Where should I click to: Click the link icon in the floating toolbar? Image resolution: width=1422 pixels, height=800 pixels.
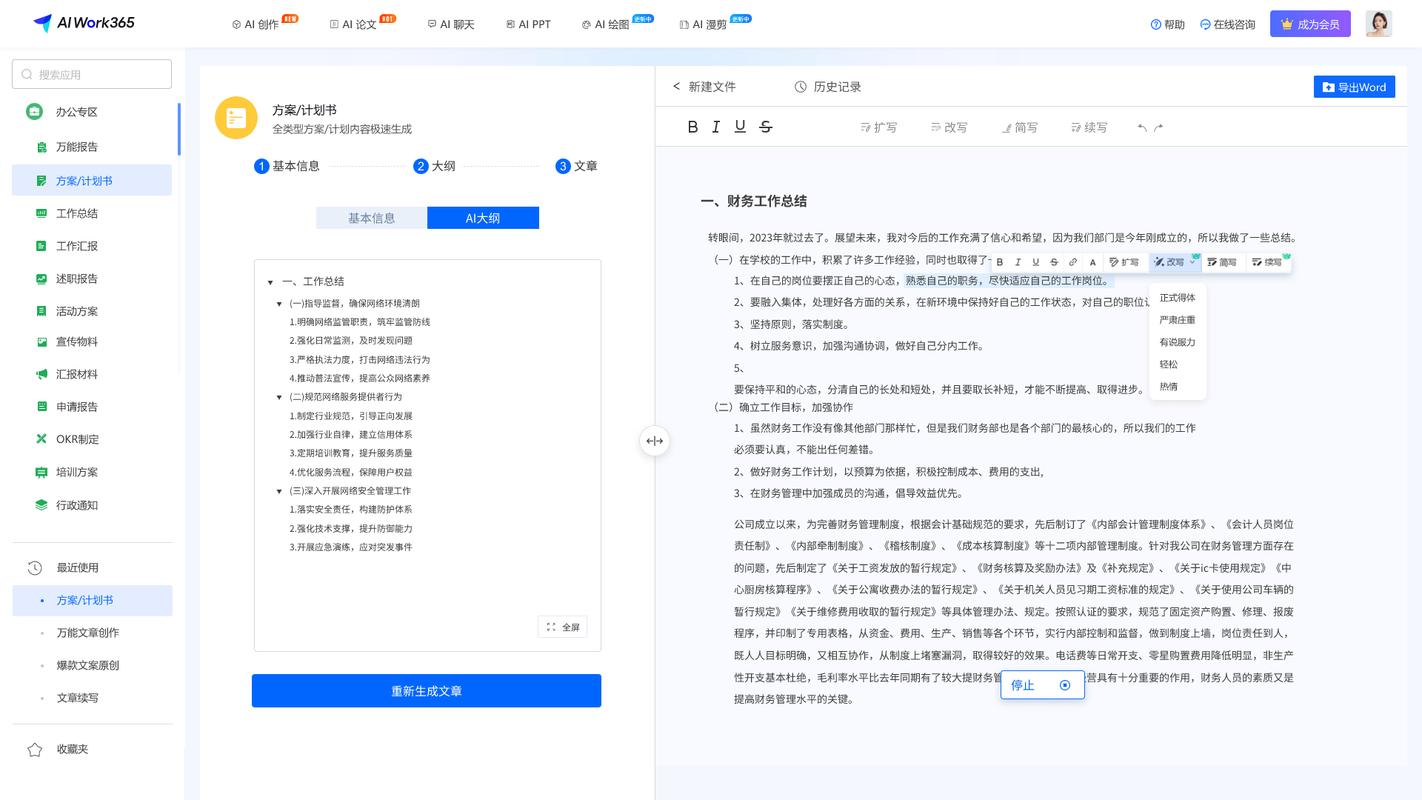pyautogui.click(x=1072, y=261)
